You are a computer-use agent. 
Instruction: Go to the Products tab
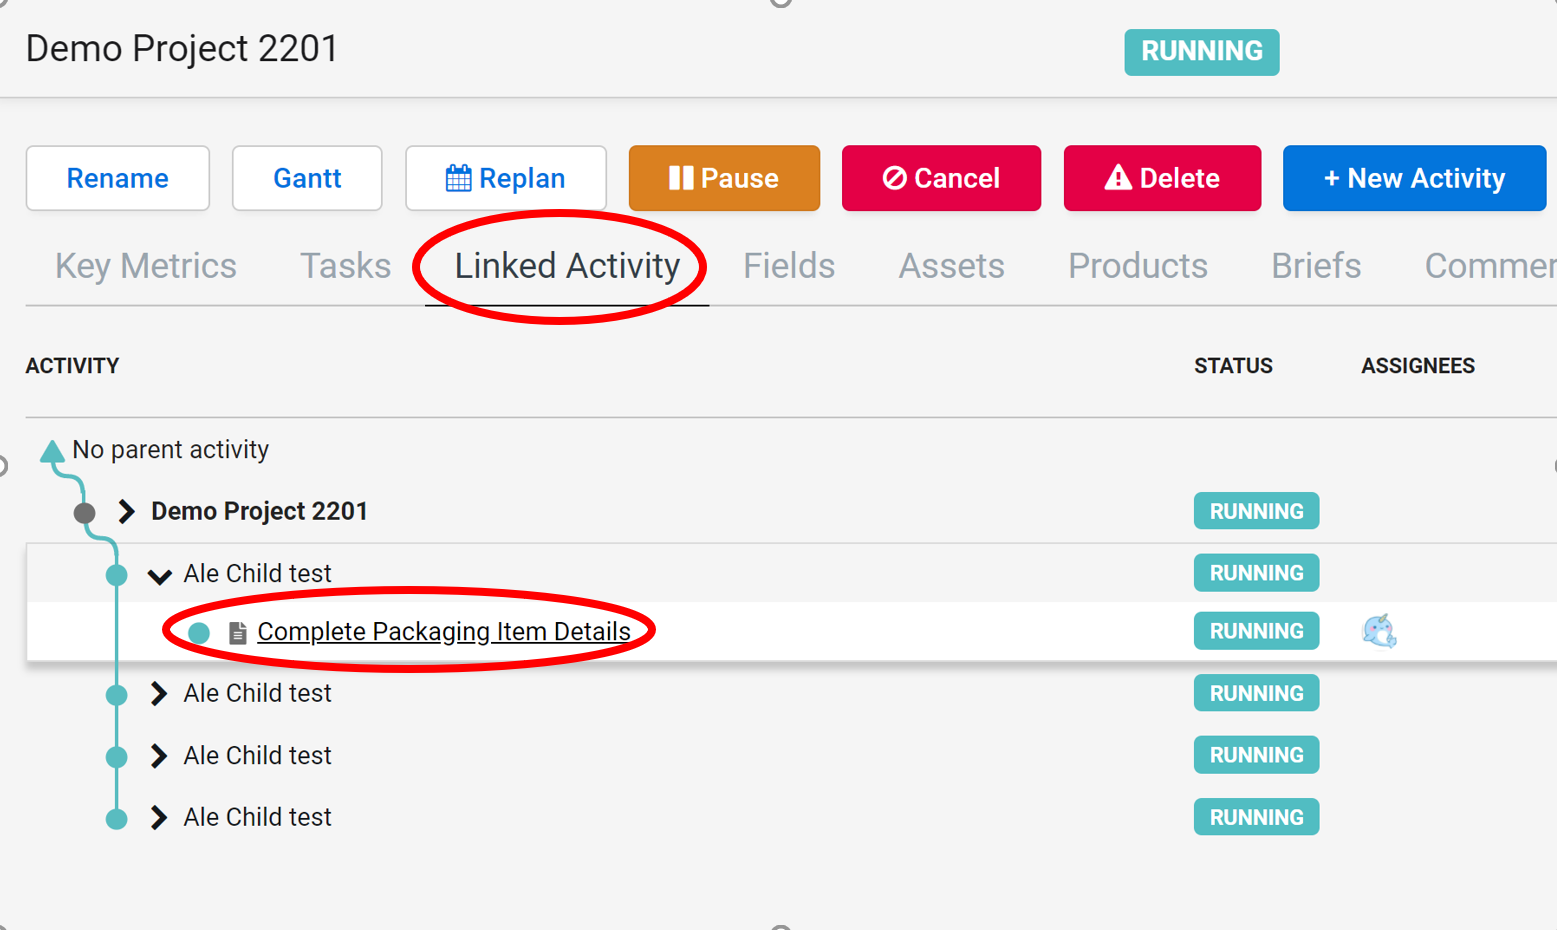1137,266
